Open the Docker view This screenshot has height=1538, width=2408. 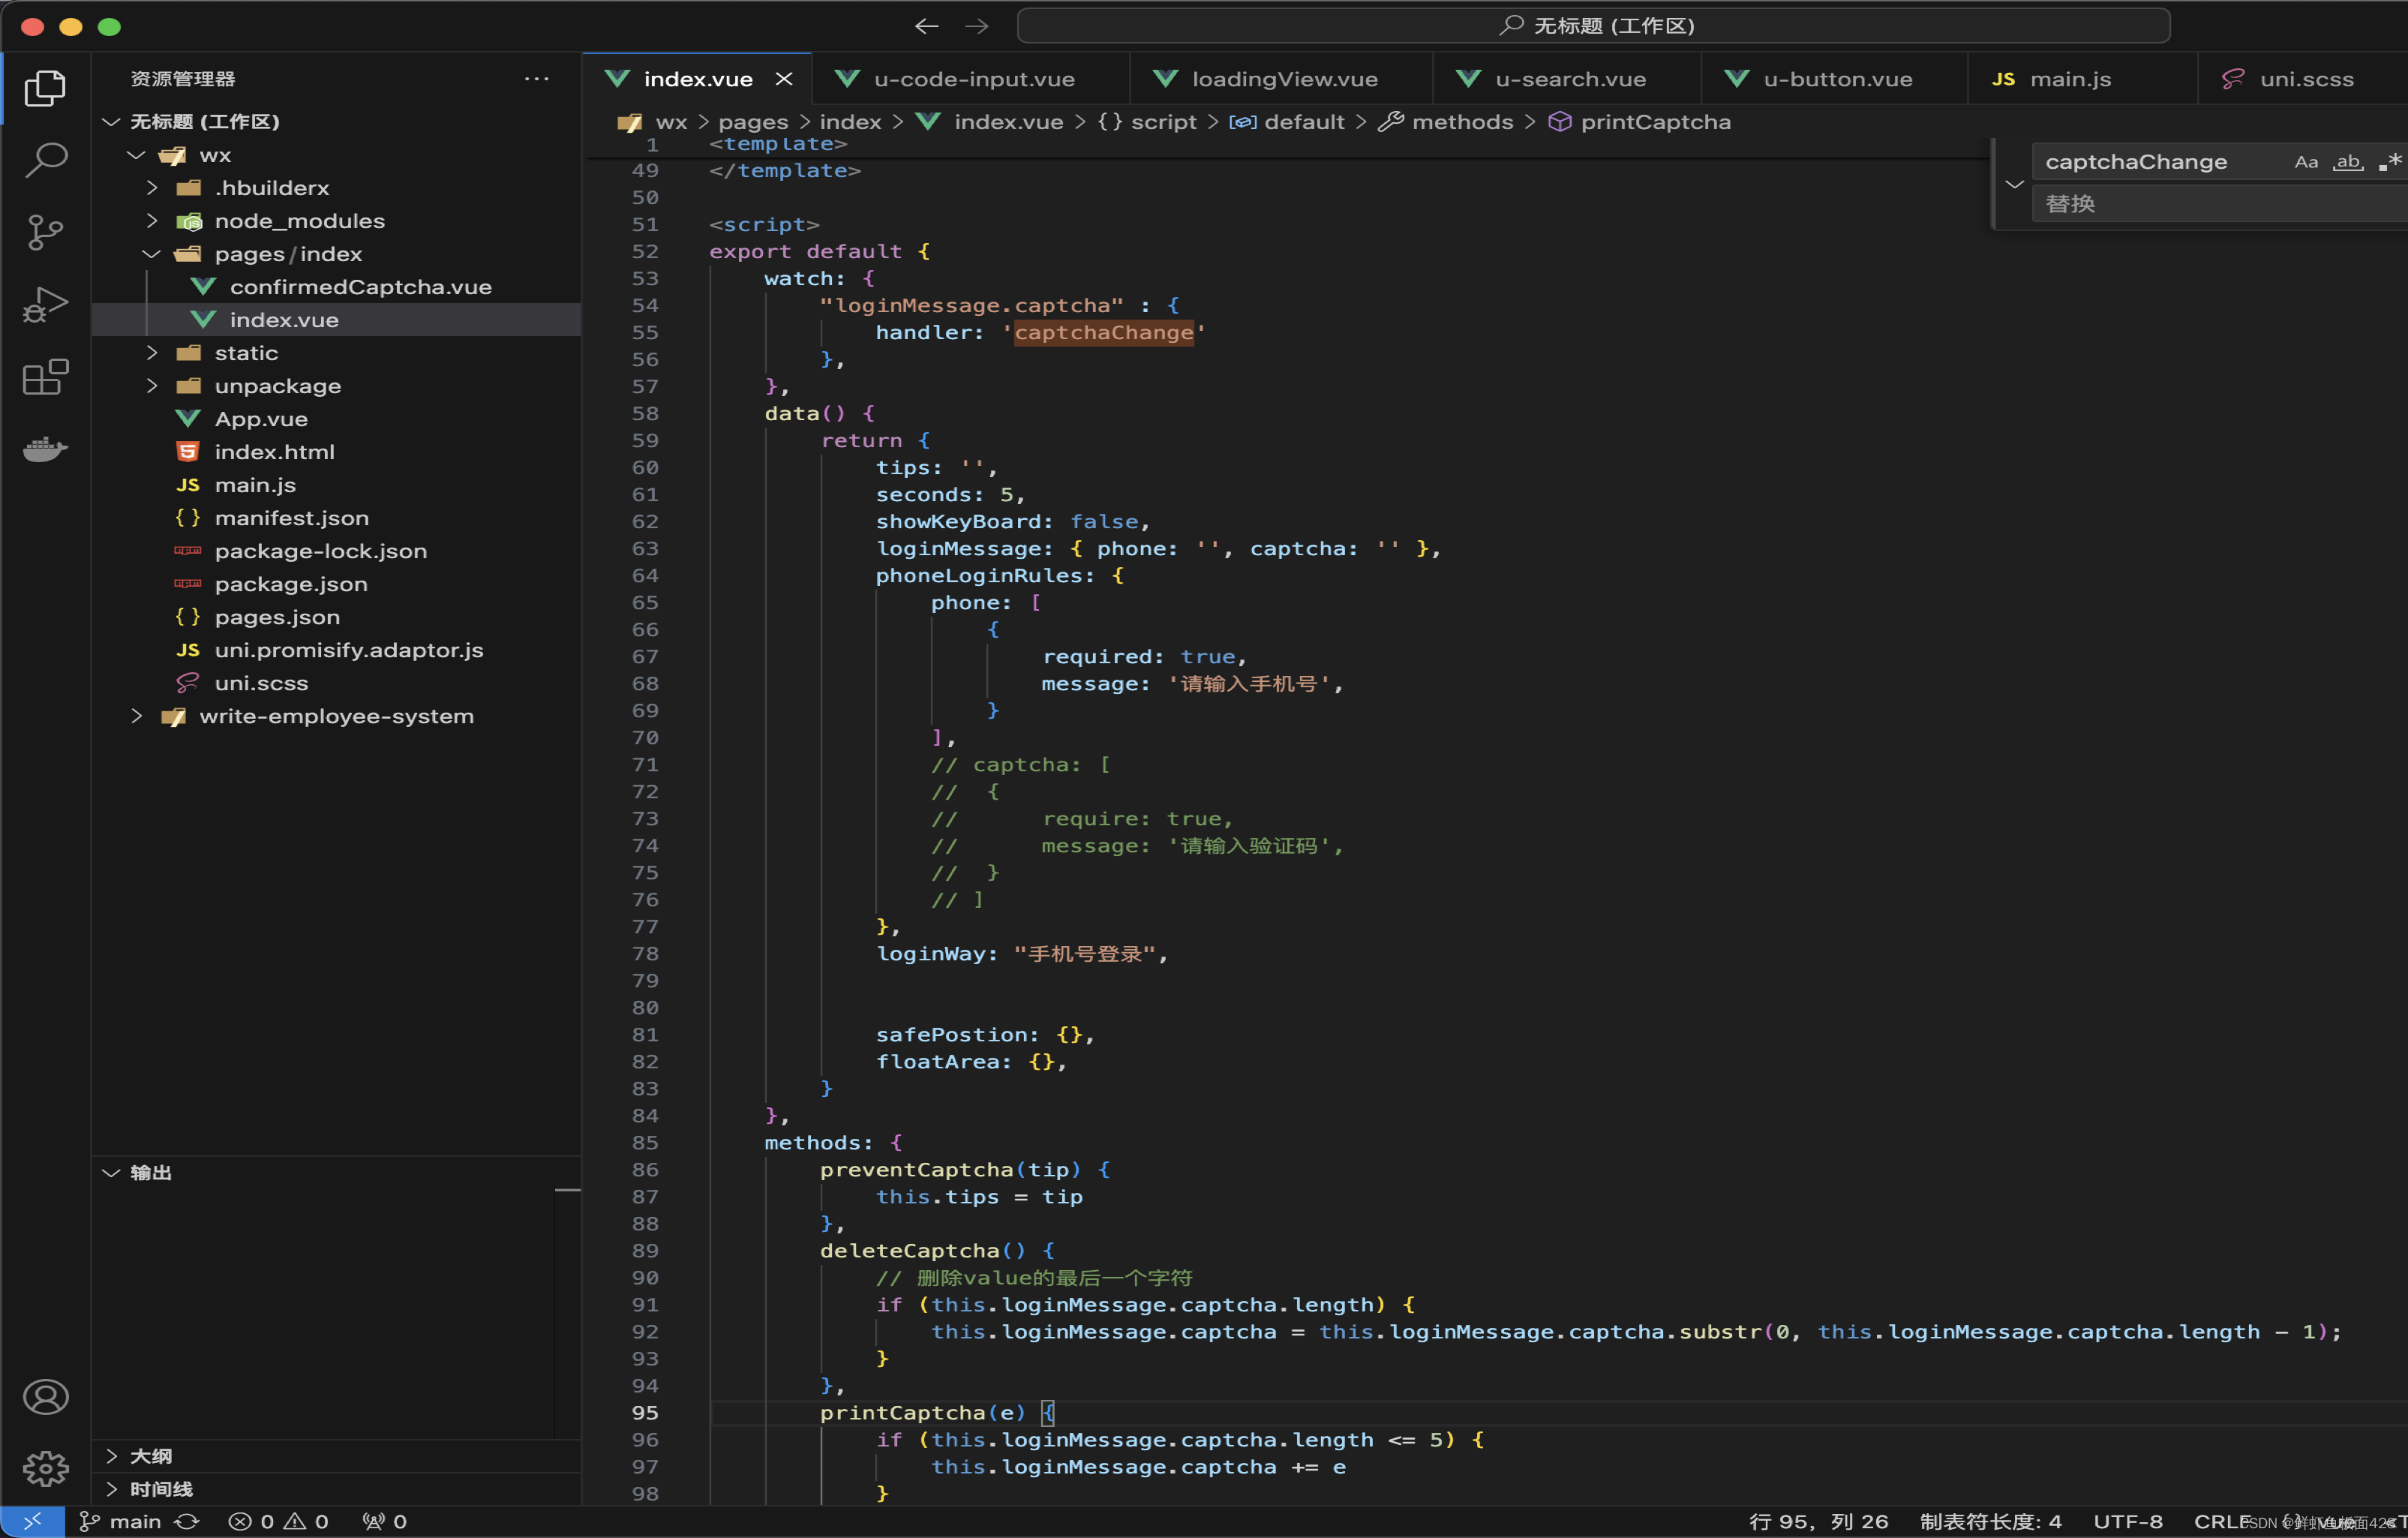(45, 449)
